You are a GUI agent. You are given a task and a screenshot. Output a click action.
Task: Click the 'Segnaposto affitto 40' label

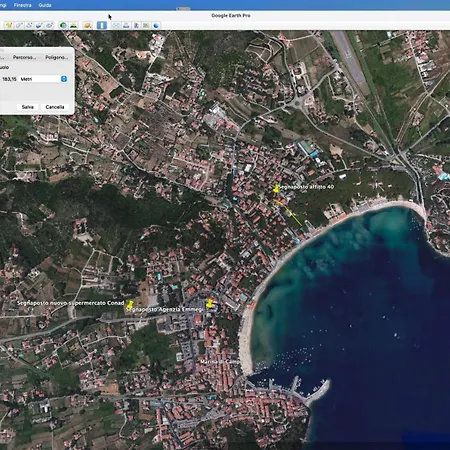[x=306, y=187]
